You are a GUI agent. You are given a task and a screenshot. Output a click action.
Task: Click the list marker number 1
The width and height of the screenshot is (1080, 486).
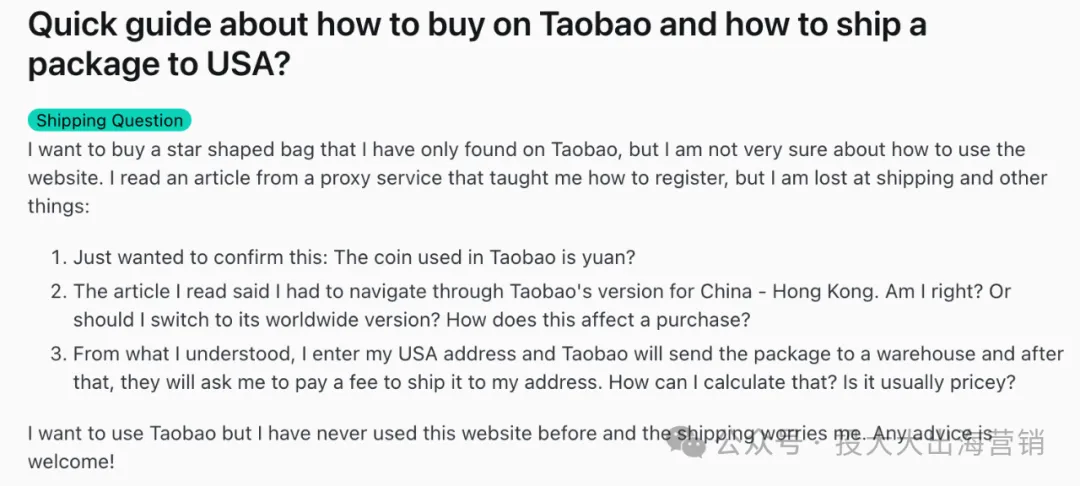point(59,257)
